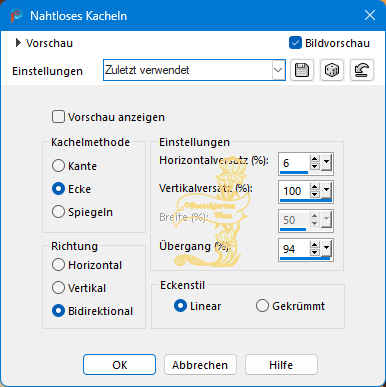Click the reset to default arrow icon
386x387 pixels.
coord(362,70)
